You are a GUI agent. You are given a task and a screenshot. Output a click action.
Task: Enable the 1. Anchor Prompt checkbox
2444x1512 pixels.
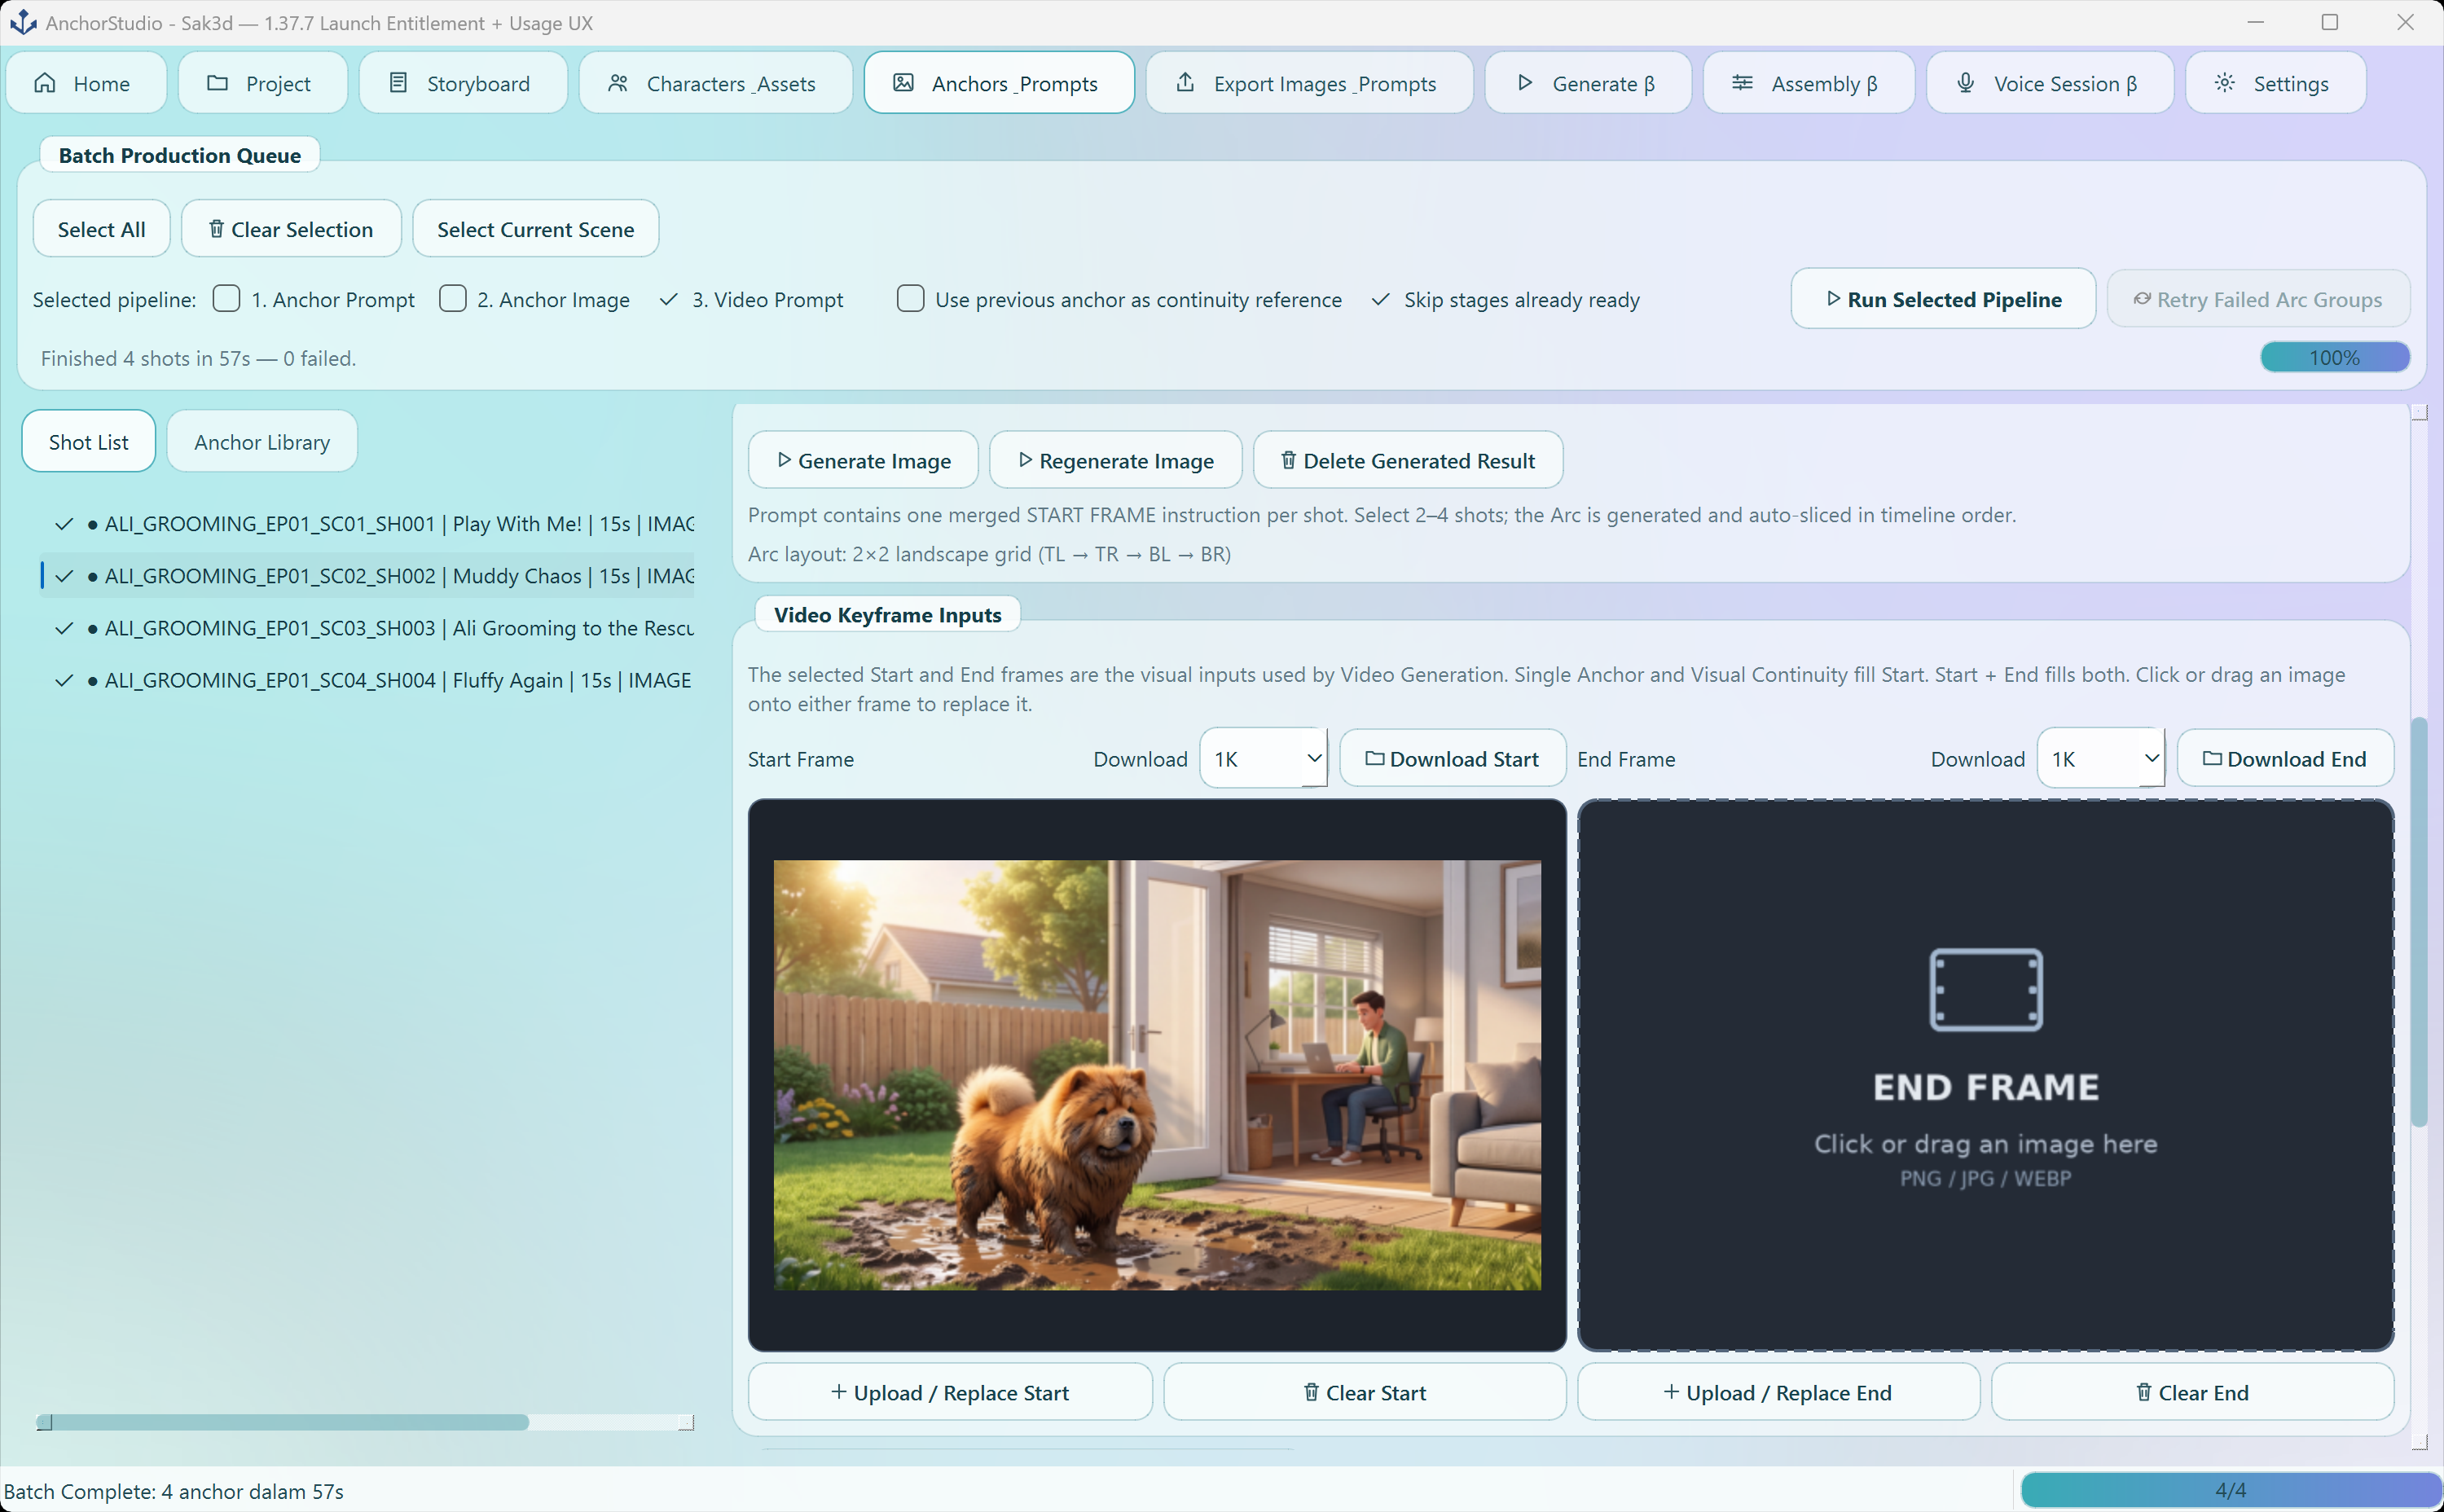[x=227, y=299]
